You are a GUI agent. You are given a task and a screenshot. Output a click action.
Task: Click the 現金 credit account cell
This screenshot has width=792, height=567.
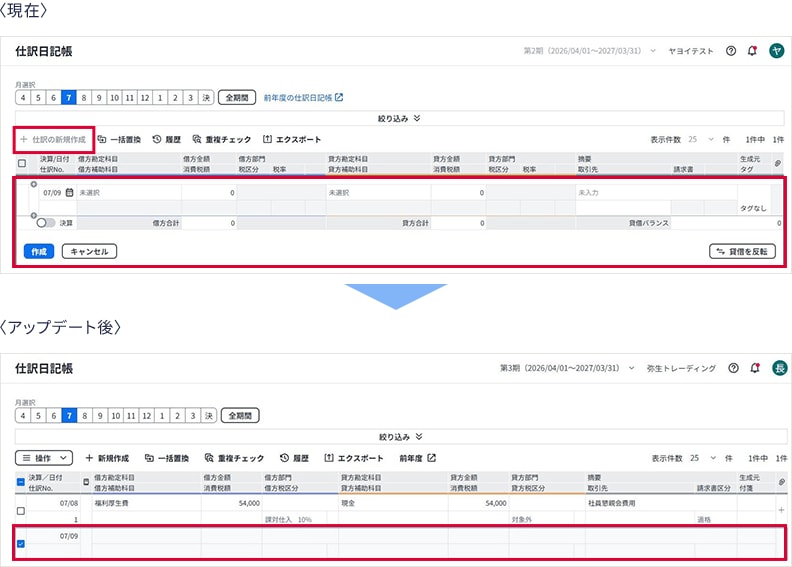tap(393, 503)
